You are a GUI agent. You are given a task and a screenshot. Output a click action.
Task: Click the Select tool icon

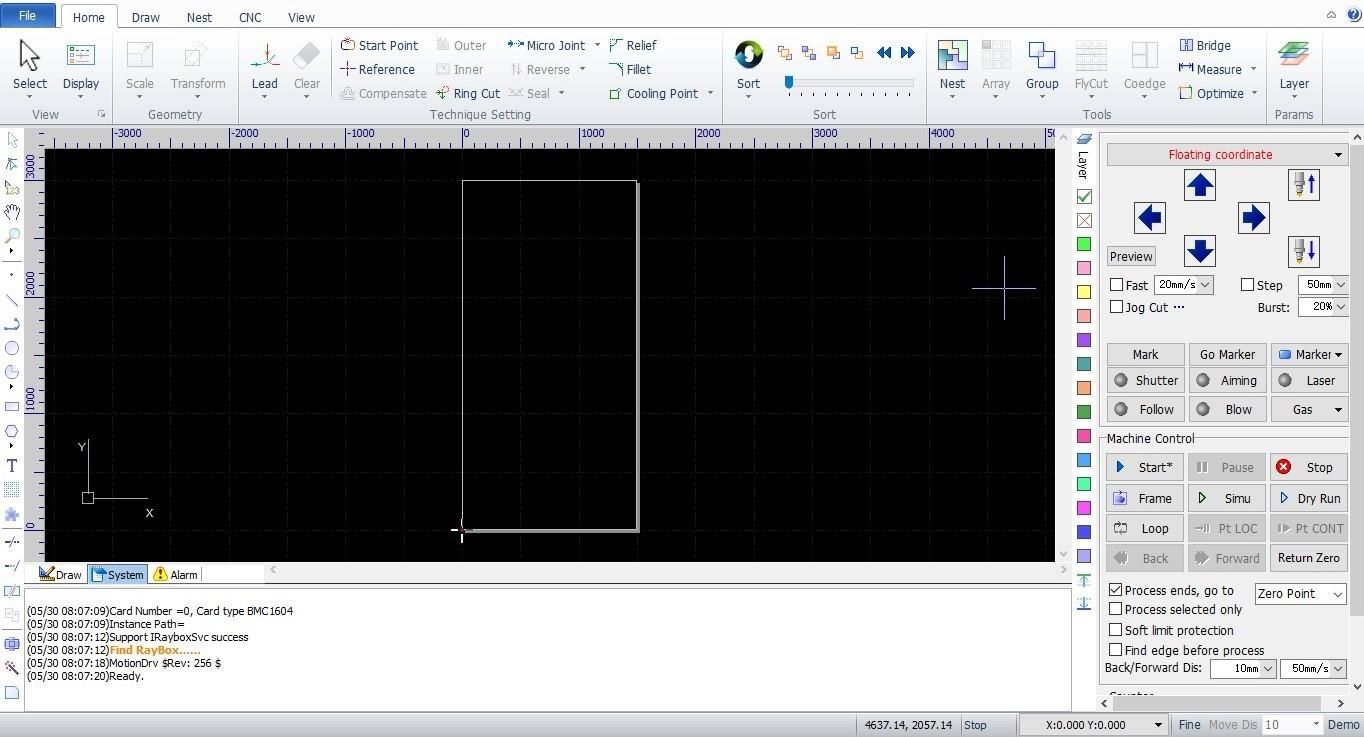point(30,56)
